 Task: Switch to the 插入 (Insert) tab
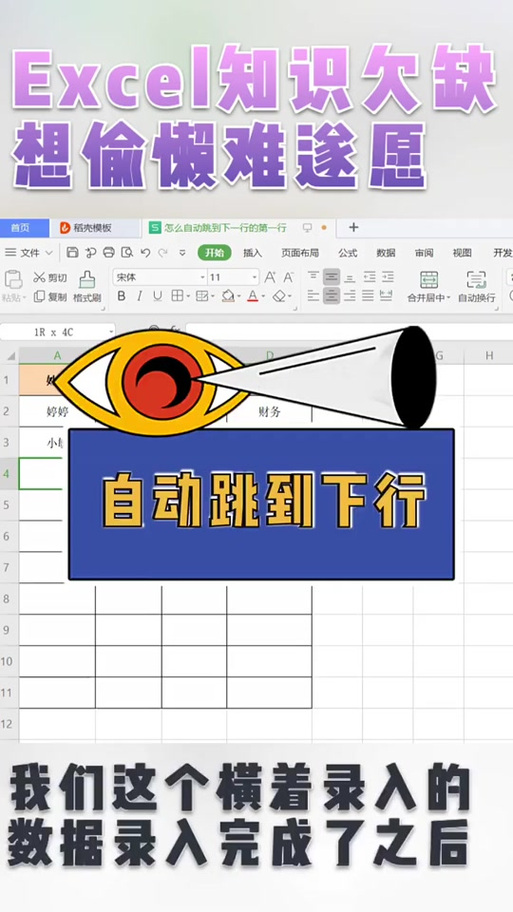click(252, 252)
